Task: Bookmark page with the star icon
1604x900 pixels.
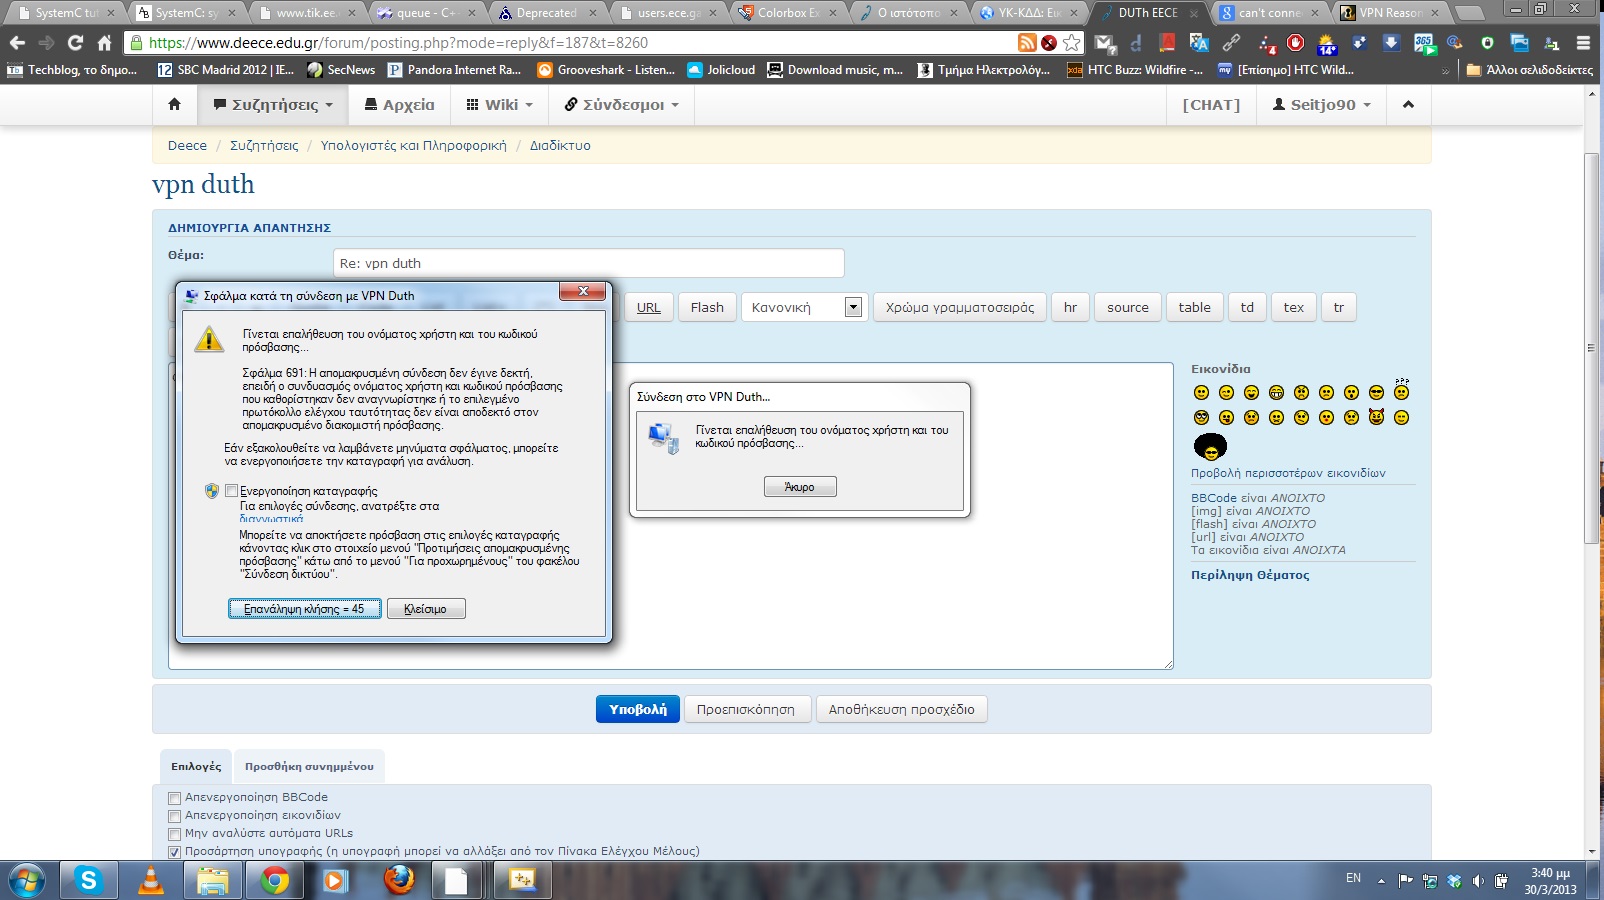Action: click(1071, 42)
